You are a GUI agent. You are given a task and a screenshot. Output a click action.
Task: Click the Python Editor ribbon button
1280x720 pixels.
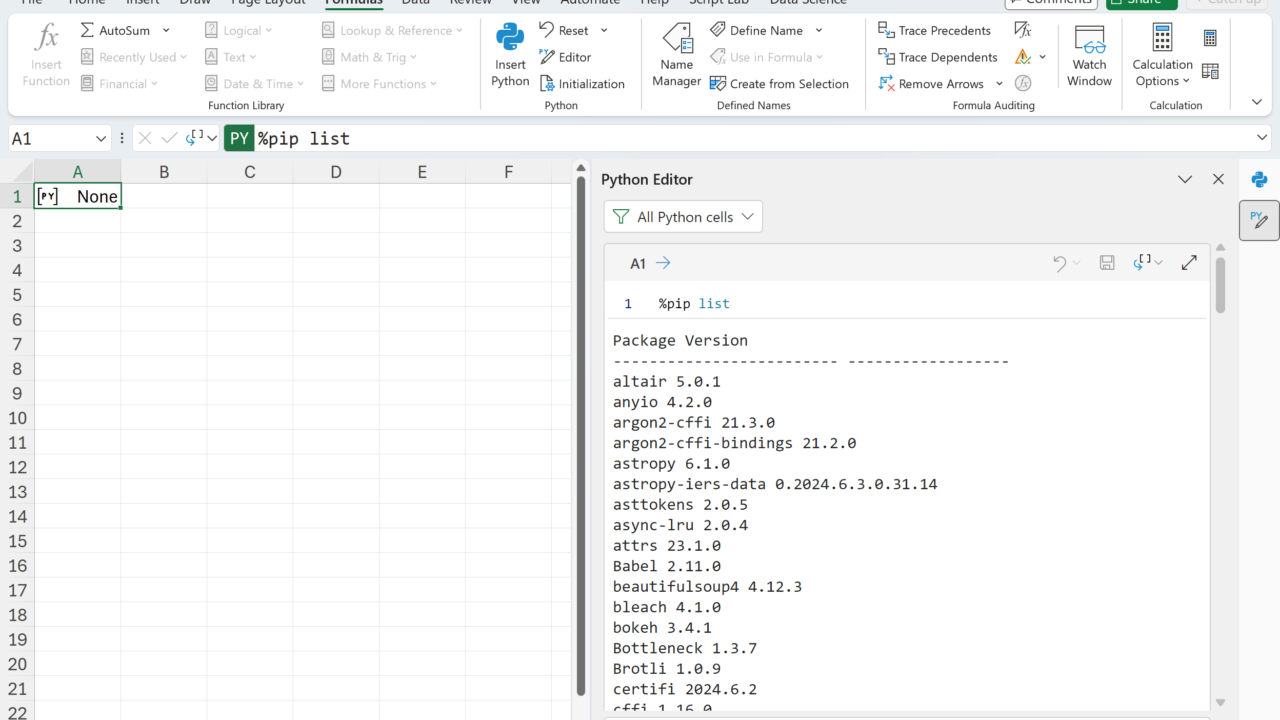pyautogui.click(x=565, y=57)
